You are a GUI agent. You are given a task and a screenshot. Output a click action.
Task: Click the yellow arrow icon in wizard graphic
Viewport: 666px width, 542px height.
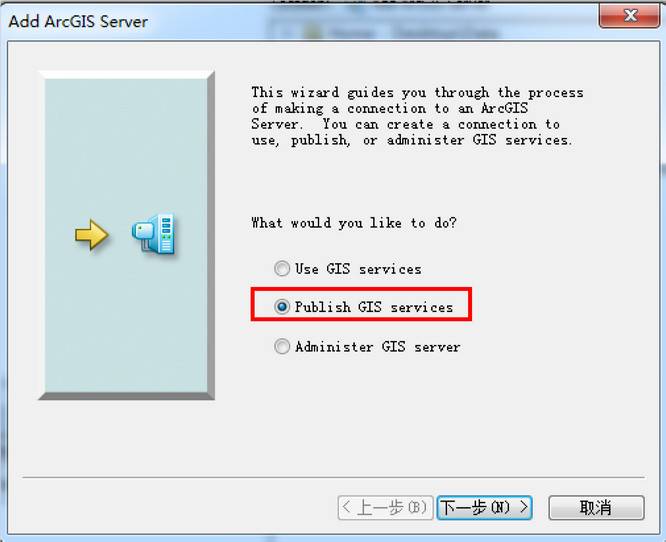click(x=92, y=234)
